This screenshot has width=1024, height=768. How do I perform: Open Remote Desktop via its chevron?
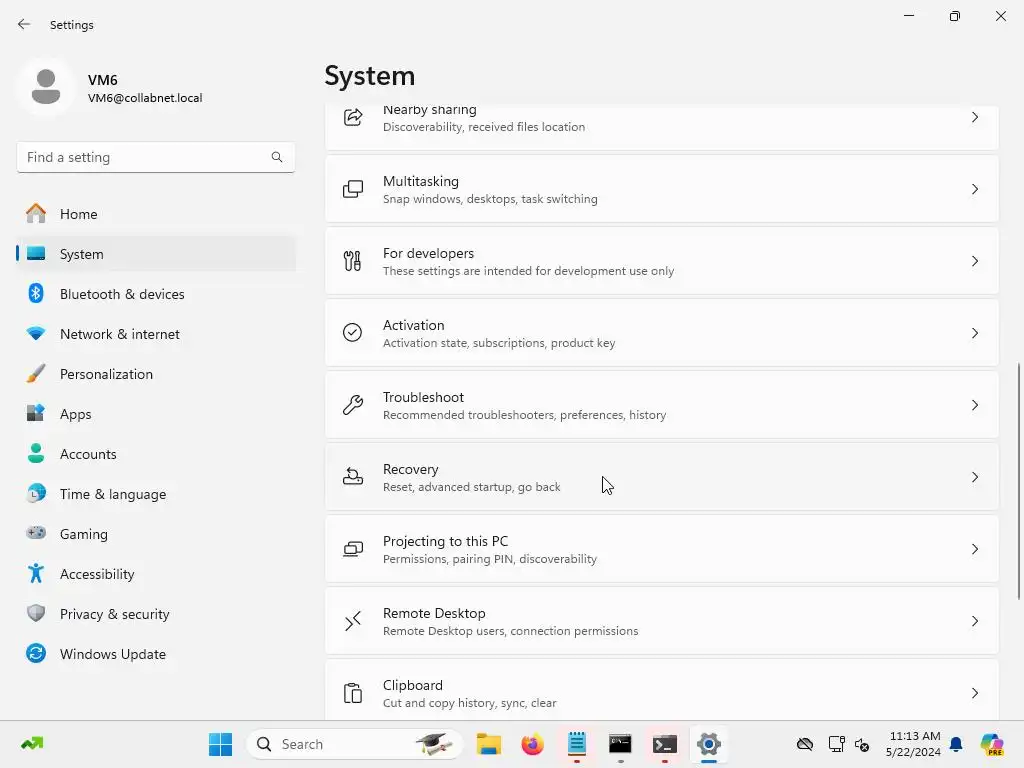point(974,621)
